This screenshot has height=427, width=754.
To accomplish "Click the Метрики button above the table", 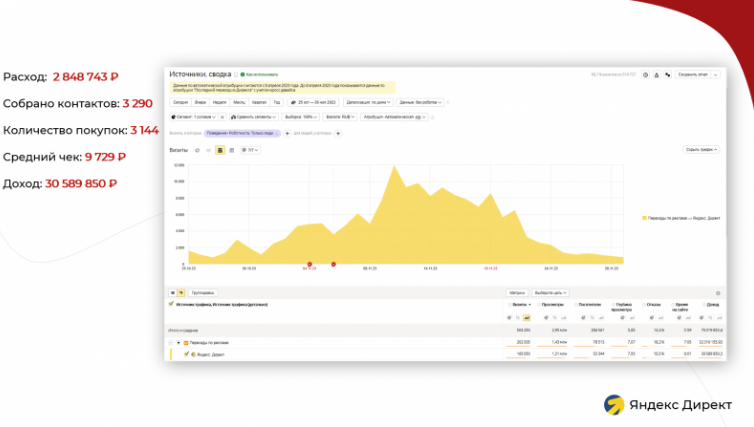I will [x=517, y=293].
